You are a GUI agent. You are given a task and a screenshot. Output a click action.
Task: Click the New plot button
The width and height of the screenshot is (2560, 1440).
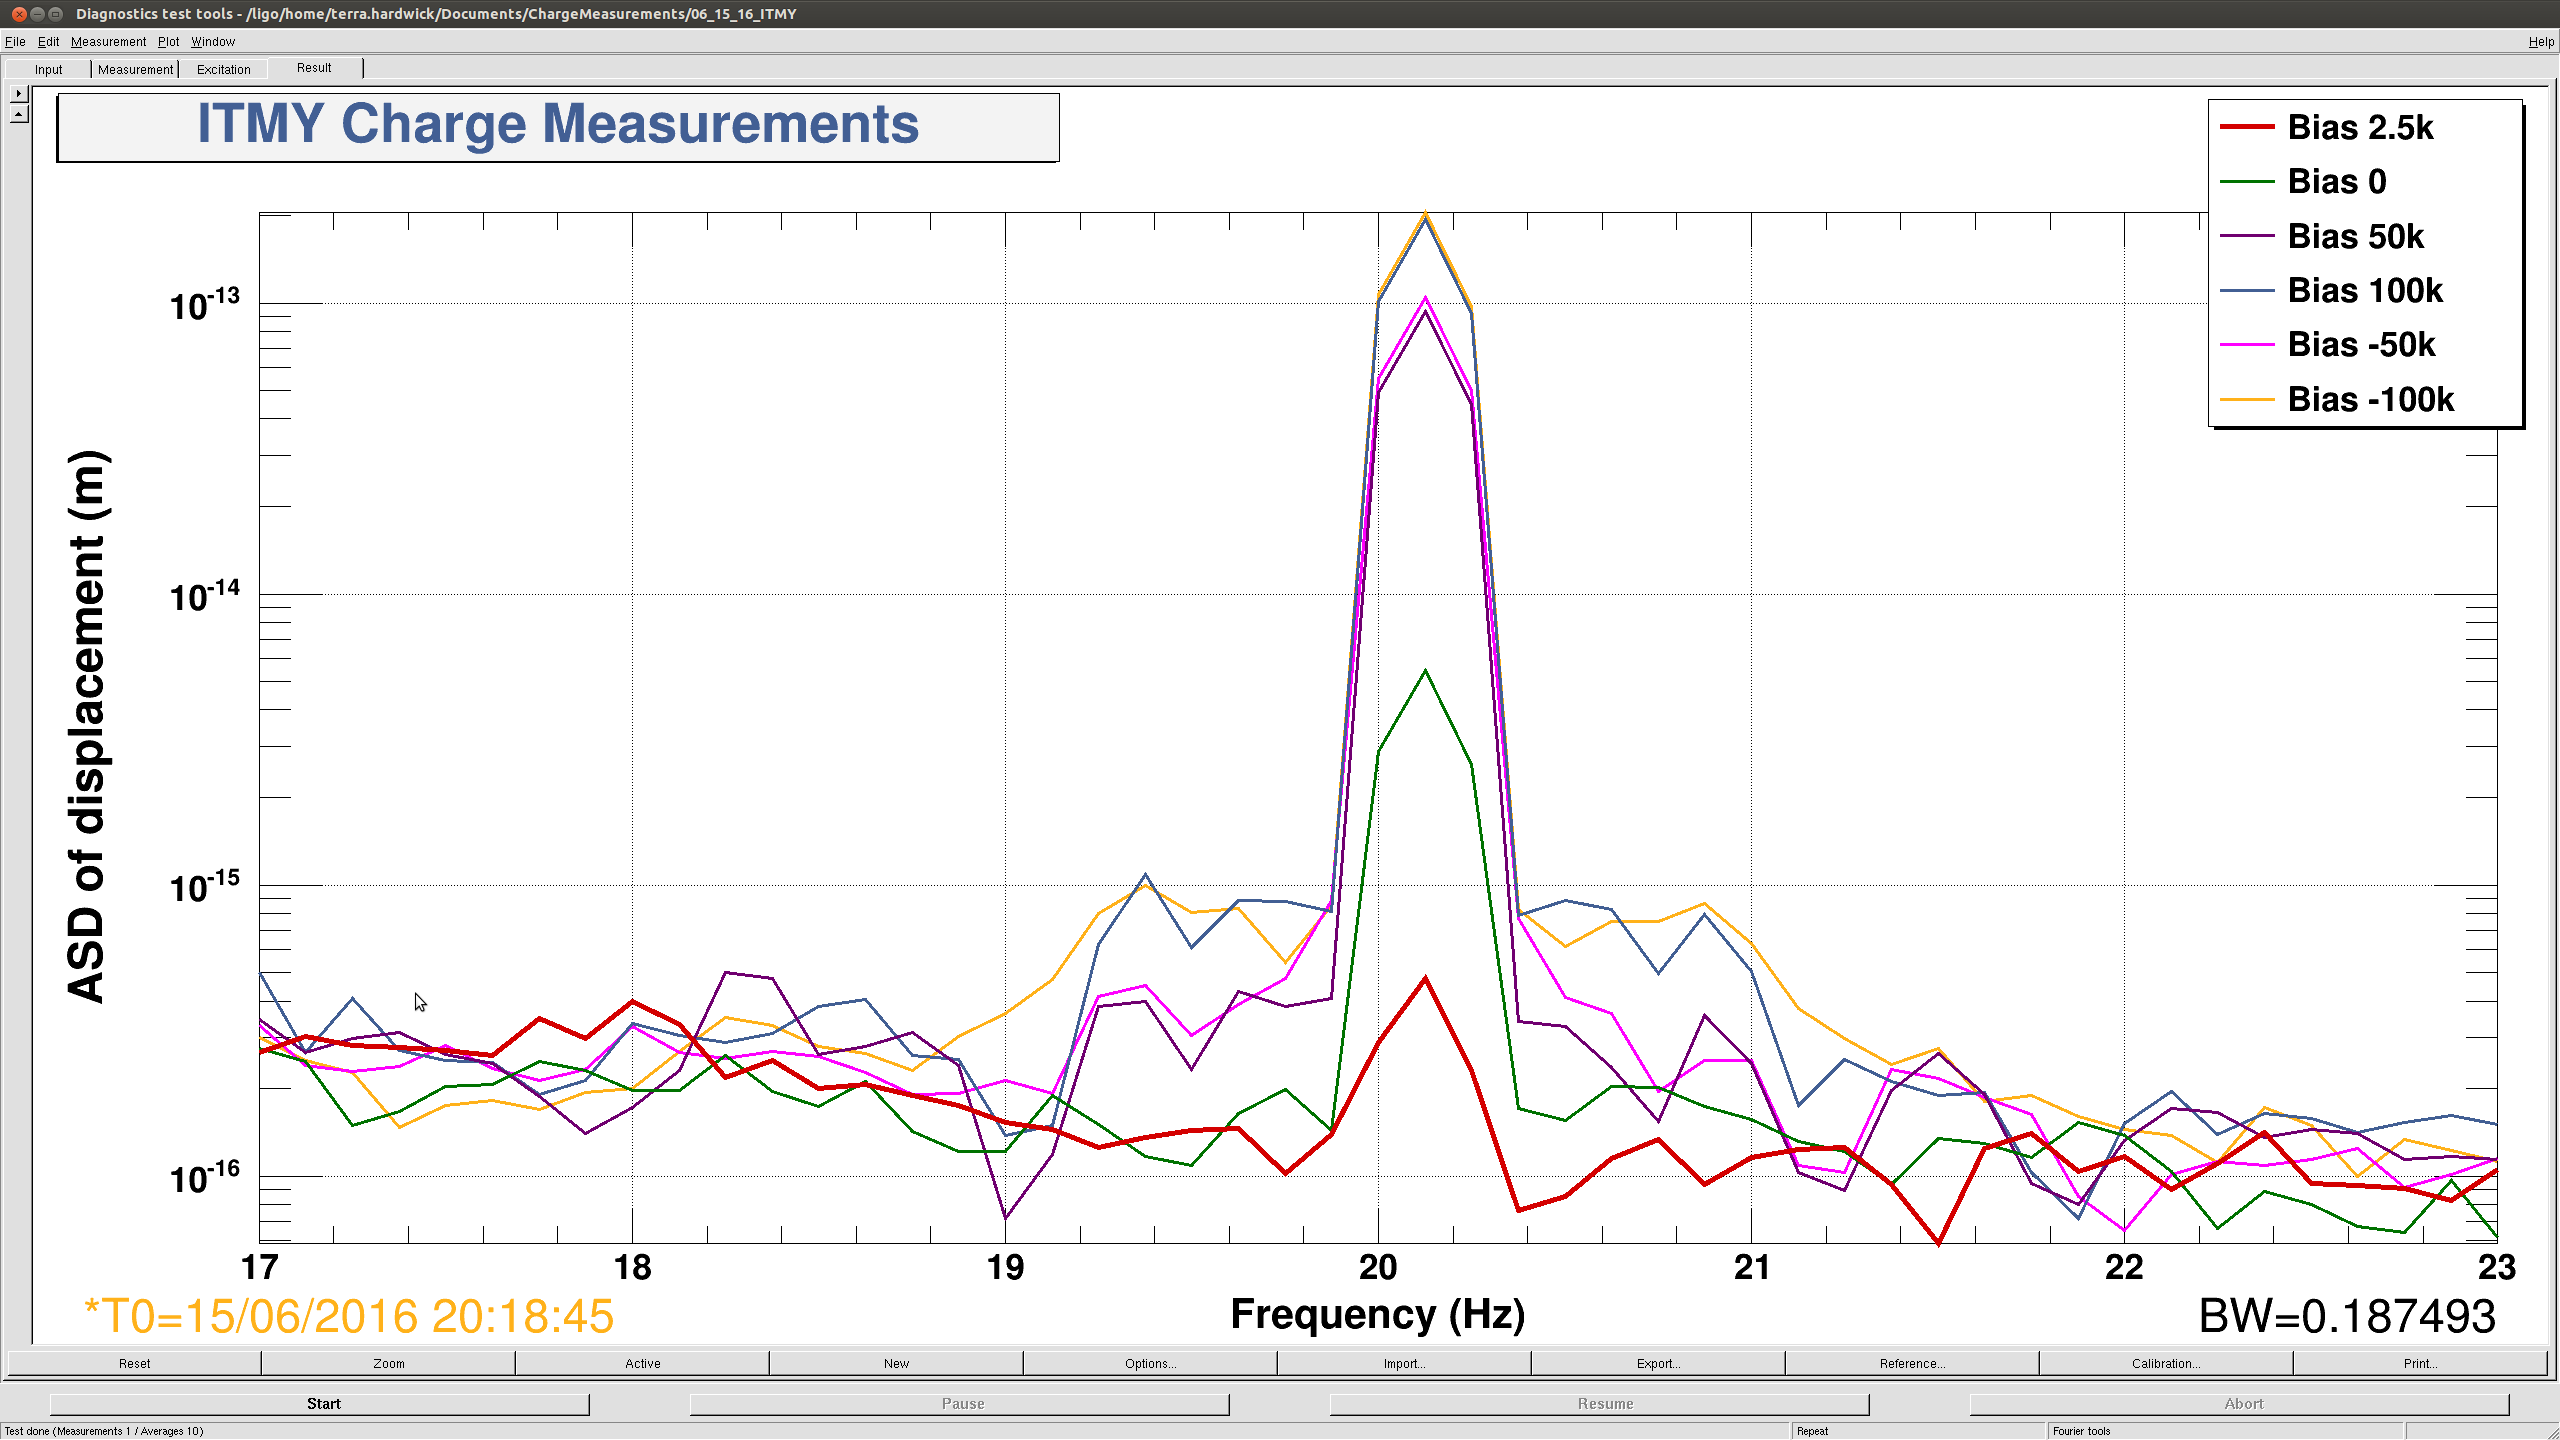[x=896, y=1363]
